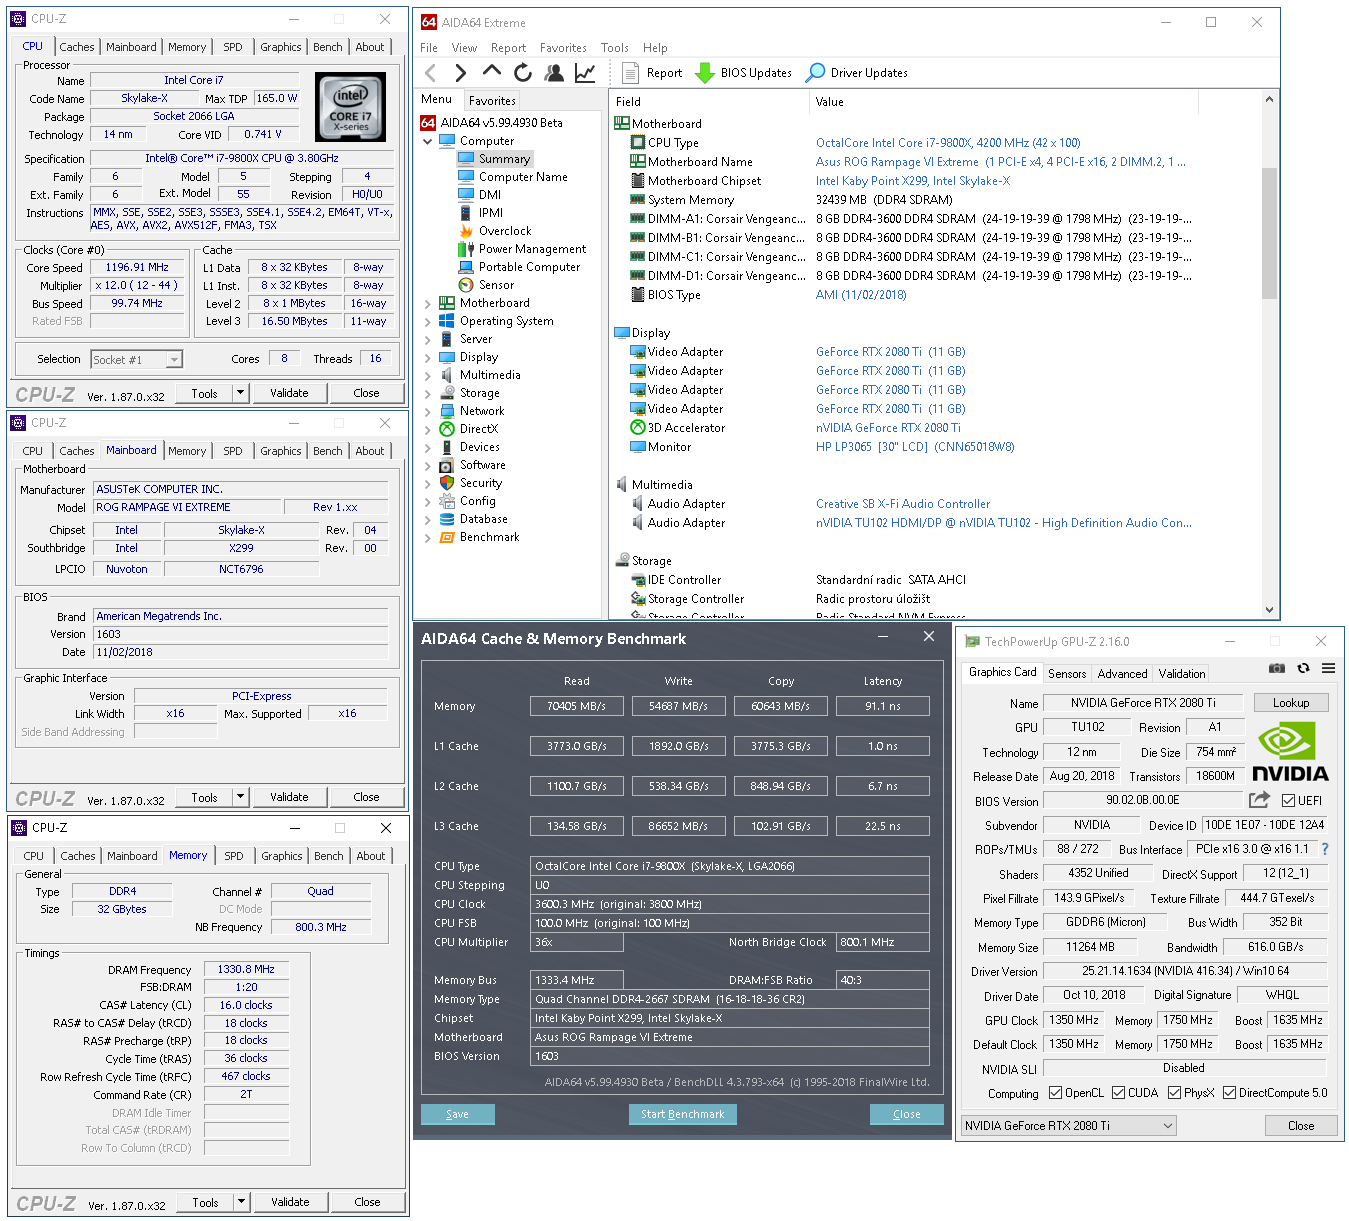Click the GeForce RTX 2080 Ti 3D Accelerator link
The height and width of the screenshot is (1221, 1349).
coord(888,428)
